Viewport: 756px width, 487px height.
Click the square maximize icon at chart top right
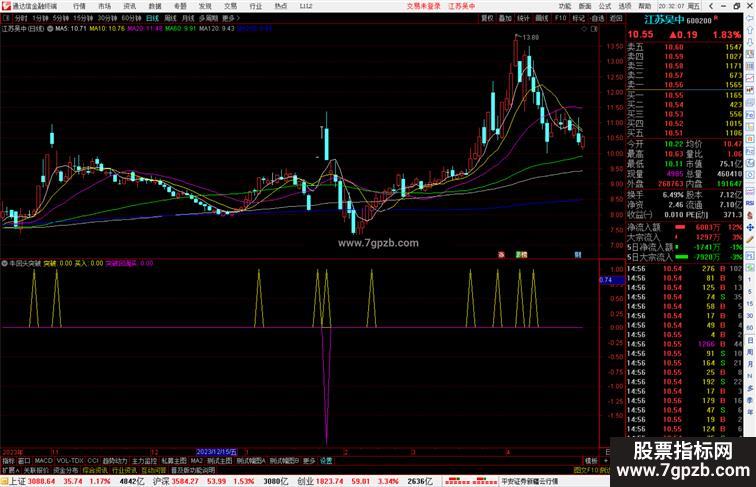pyautogui.click(x=594, y=29)
